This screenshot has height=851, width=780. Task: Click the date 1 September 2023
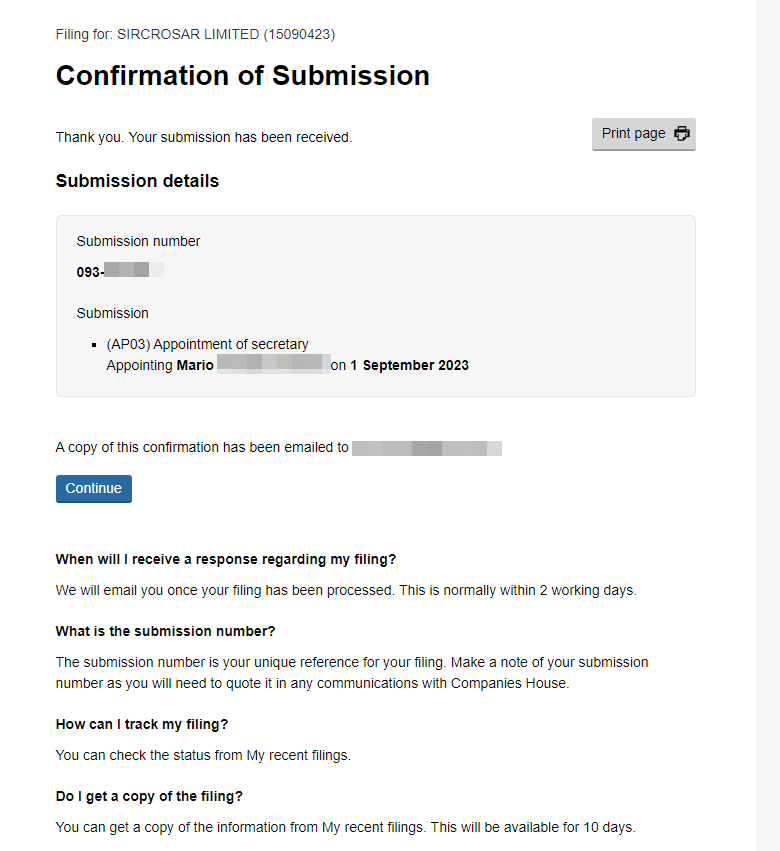tap(409, 366)
